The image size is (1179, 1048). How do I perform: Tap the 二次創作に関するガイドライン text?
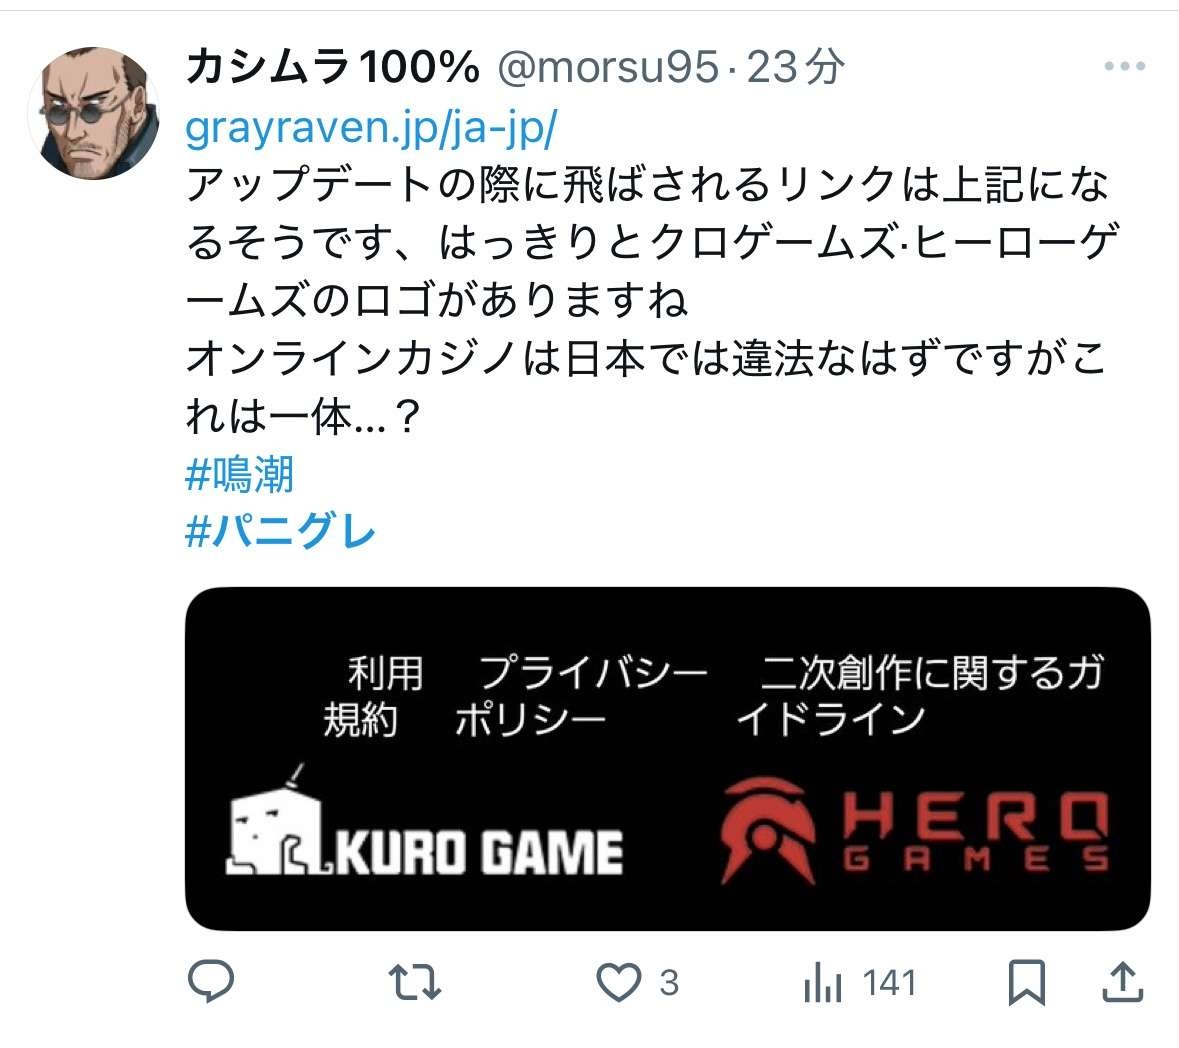920,696
